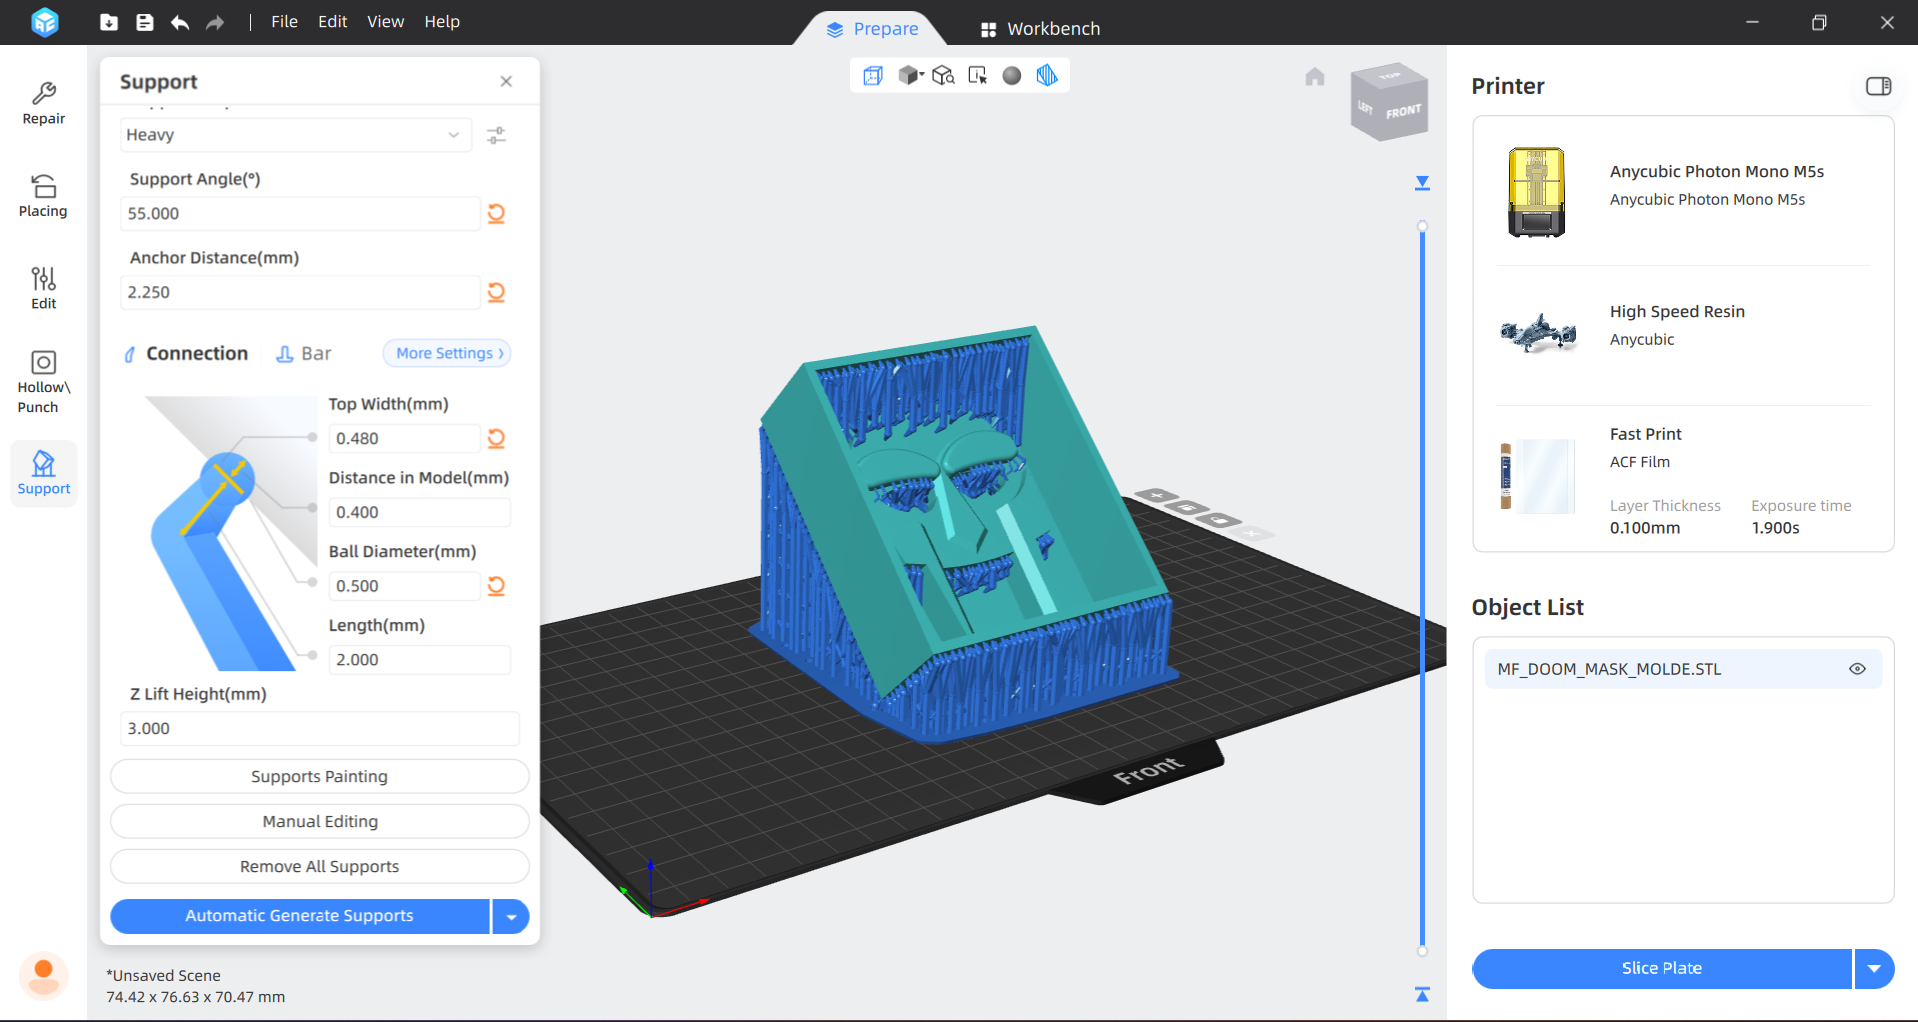Viewport: 1918px width, 1022px height.
Task: Click the cube-with-magnifier view icon
Action: coord(944,76)
